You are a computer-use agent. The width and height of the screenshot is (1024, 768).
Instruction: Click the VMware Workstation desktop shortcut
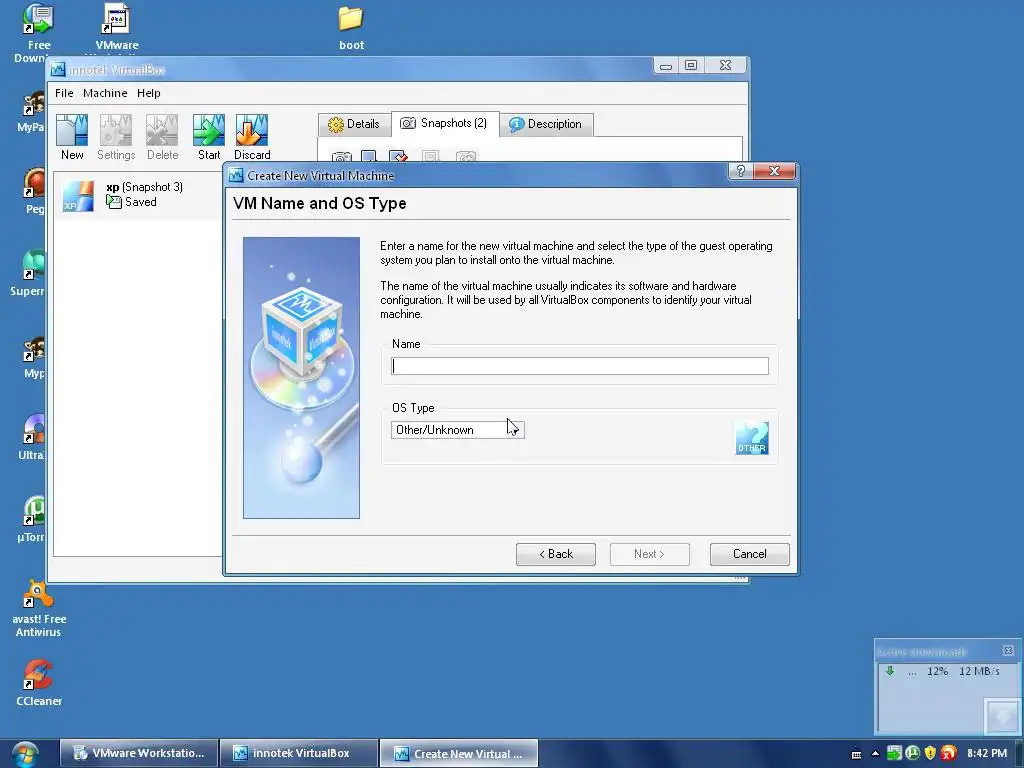(x=117, y=27)
